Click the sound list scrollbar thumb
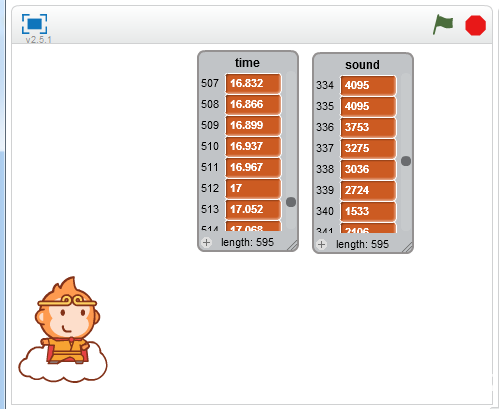This screenshot has width=499, height=409. [x=406, y=161]
